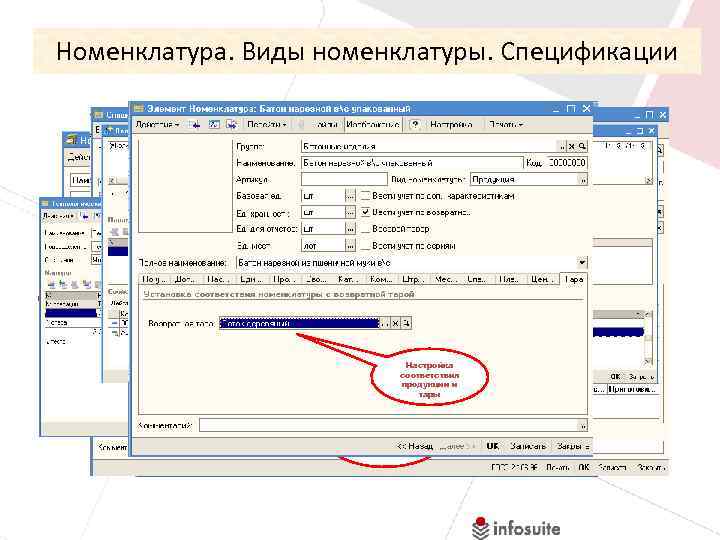Click the toolbar icon just before Перейти
Viewport: 720px width, 540px height.
pyautogui.click(x=232, y=124)
